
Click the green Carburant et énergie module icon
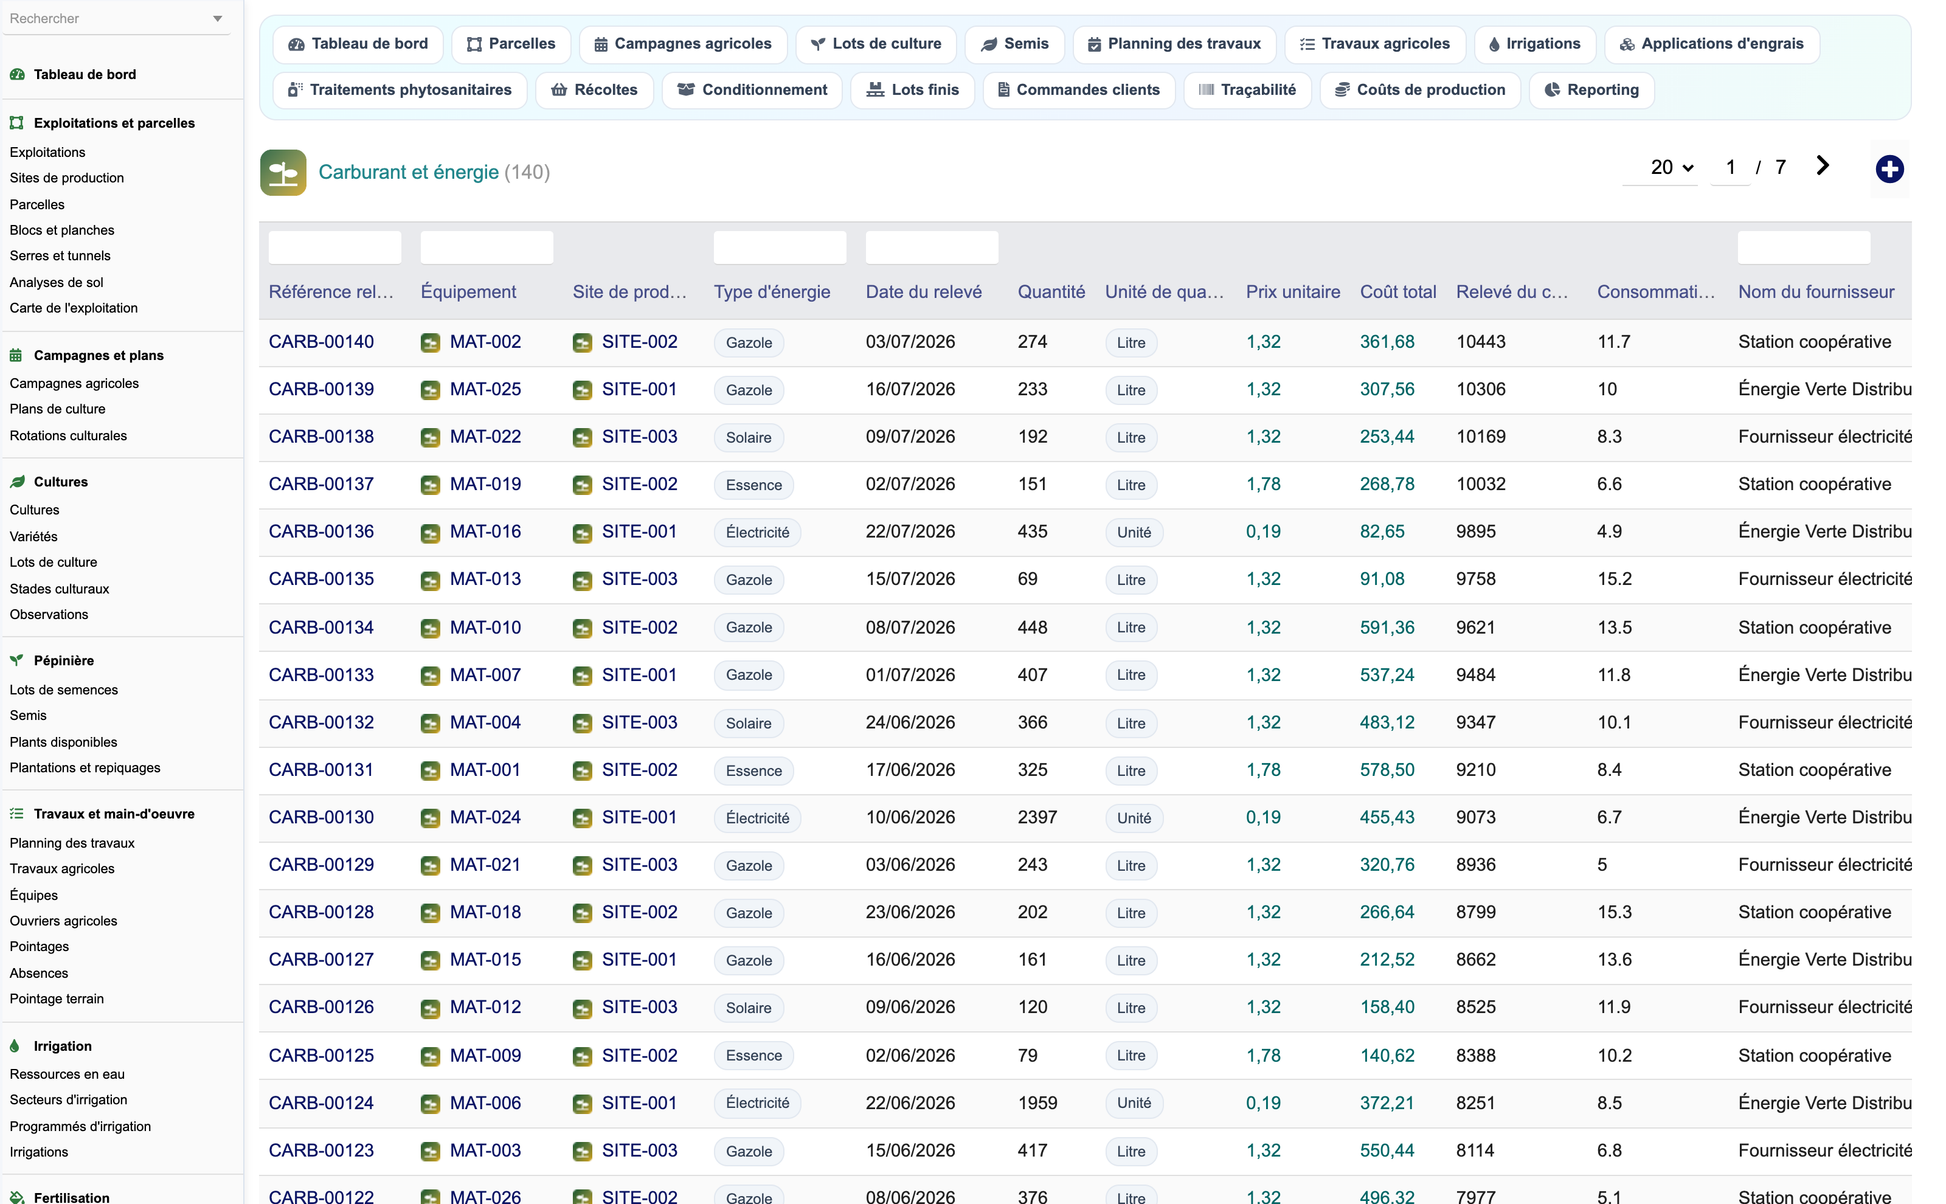point(283,172)
